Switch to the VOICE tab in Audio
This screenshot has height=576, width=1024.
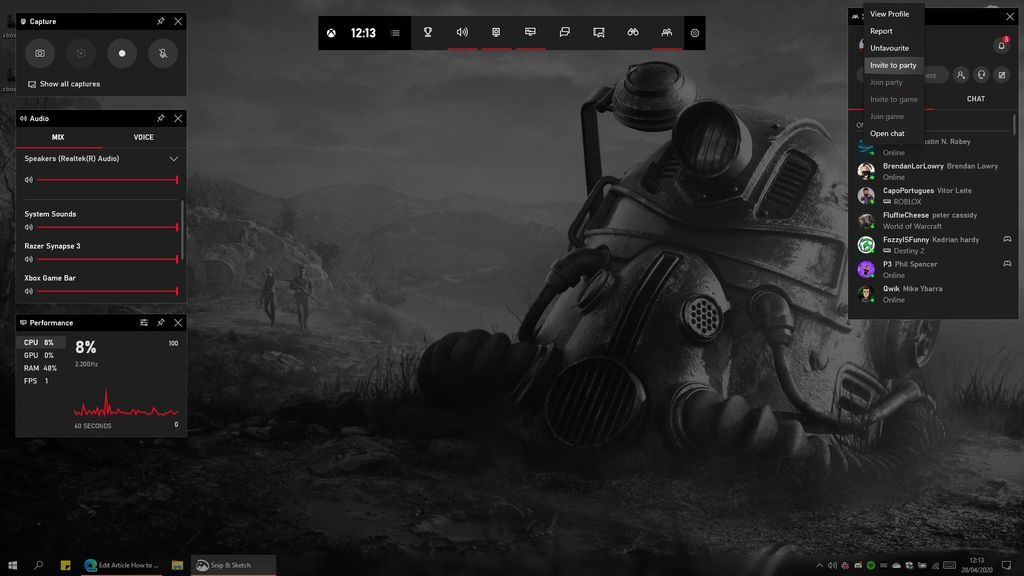tap(143, 137)
